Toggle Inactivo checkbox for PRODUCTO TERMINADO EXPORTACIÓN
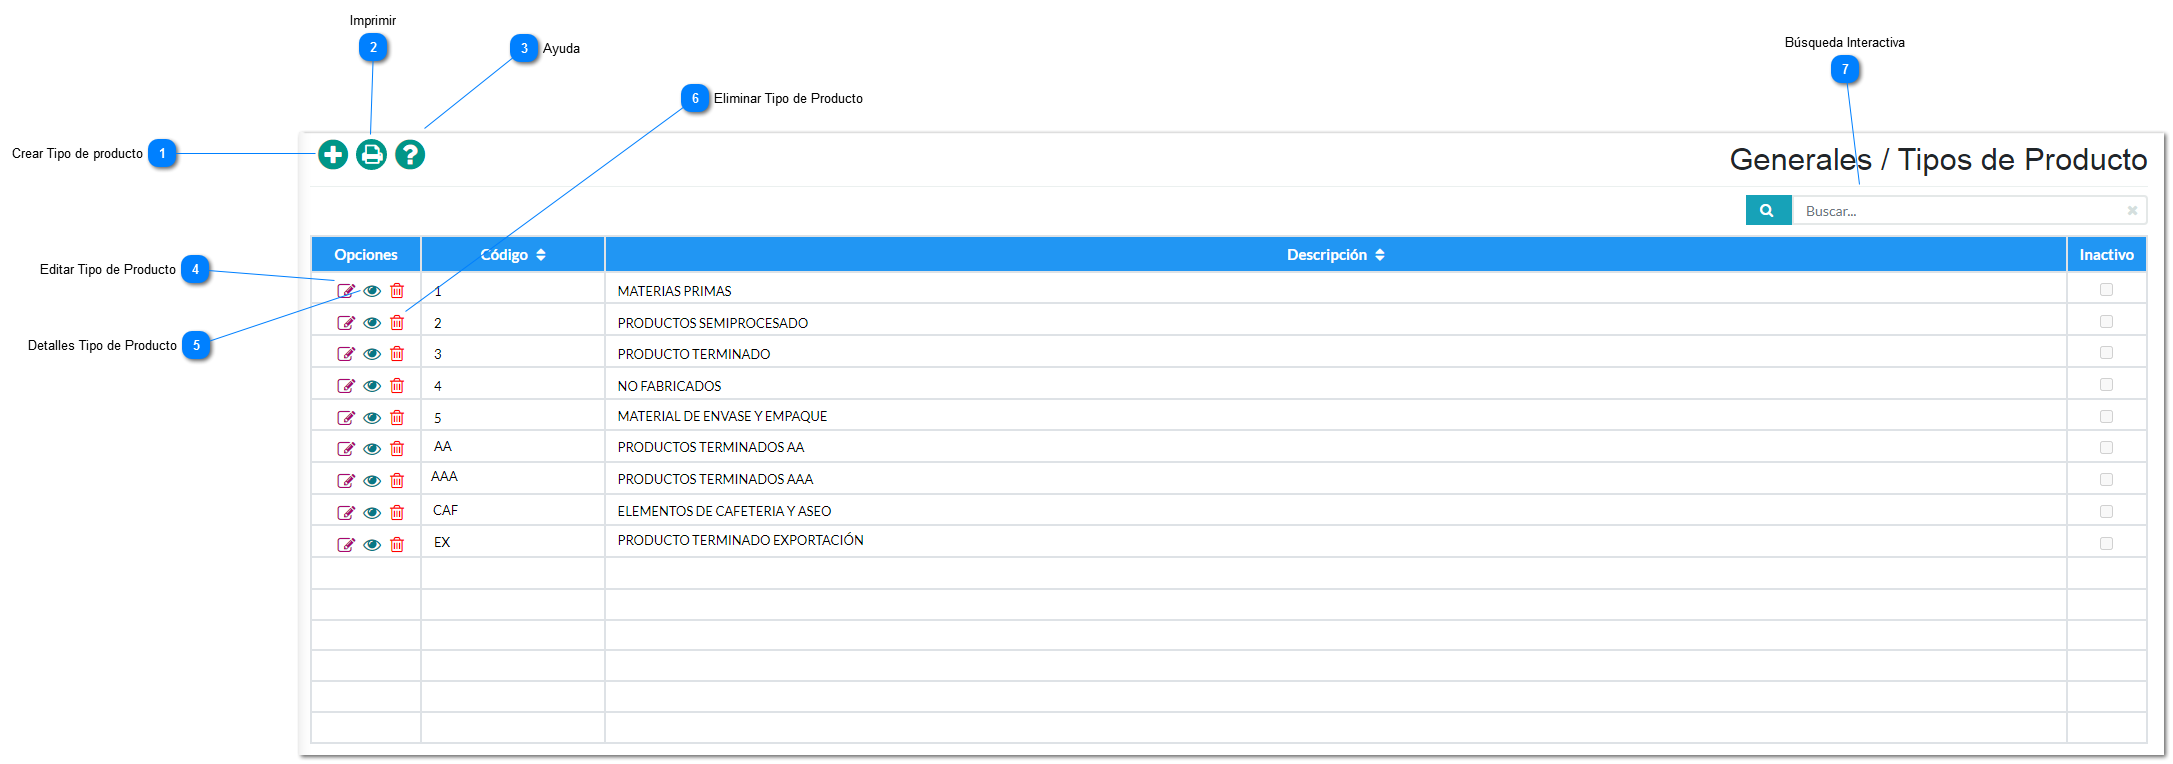 pyautogui.click(x=2106, y=544)
